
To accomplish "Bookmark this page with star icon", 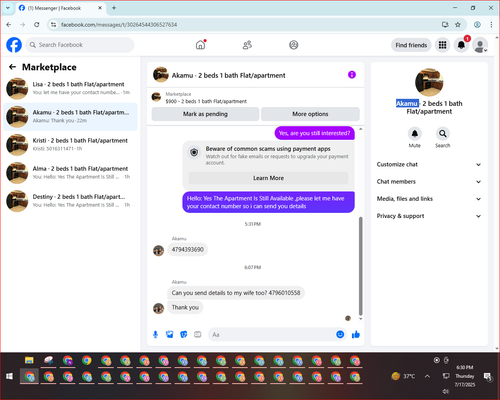I will click(x=458, y=24).
